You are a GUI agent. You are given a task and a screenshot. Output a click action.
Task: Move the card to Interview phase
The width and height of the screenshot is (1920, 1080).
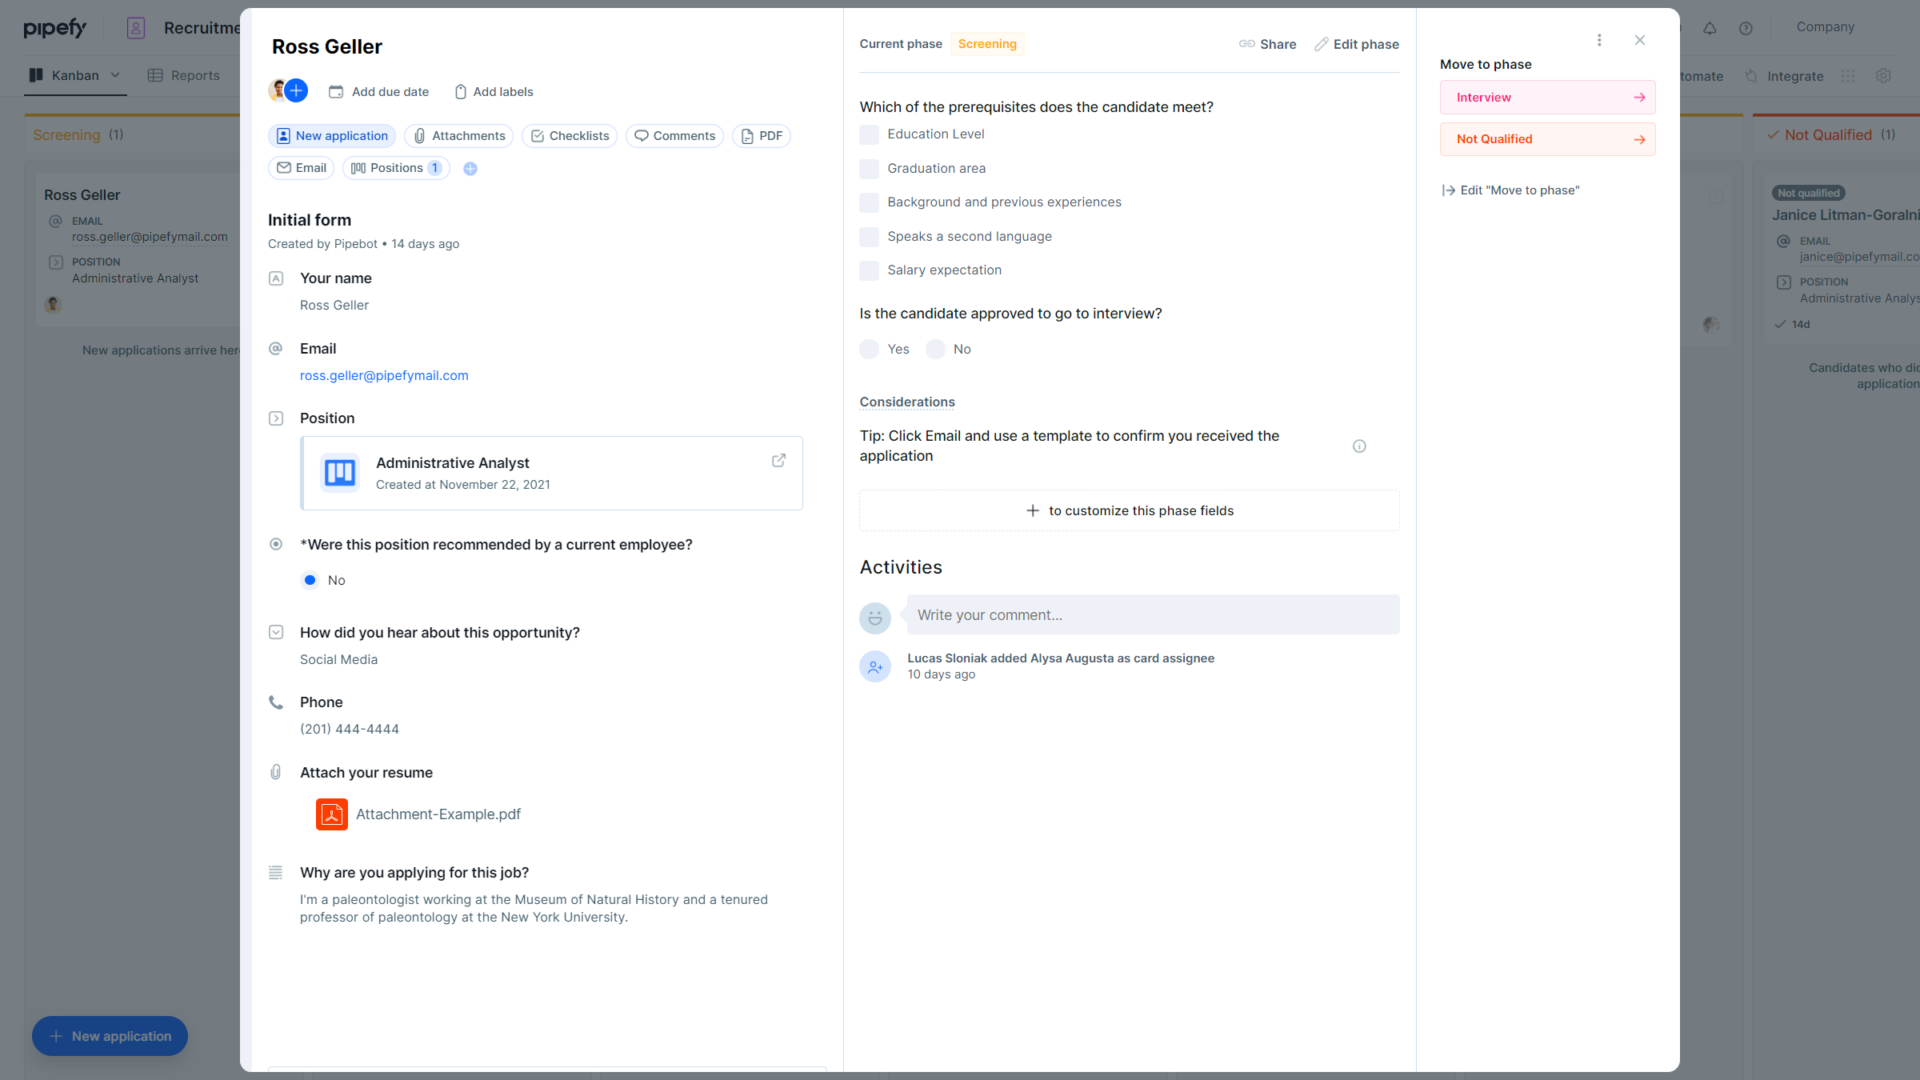(1547, 97)
